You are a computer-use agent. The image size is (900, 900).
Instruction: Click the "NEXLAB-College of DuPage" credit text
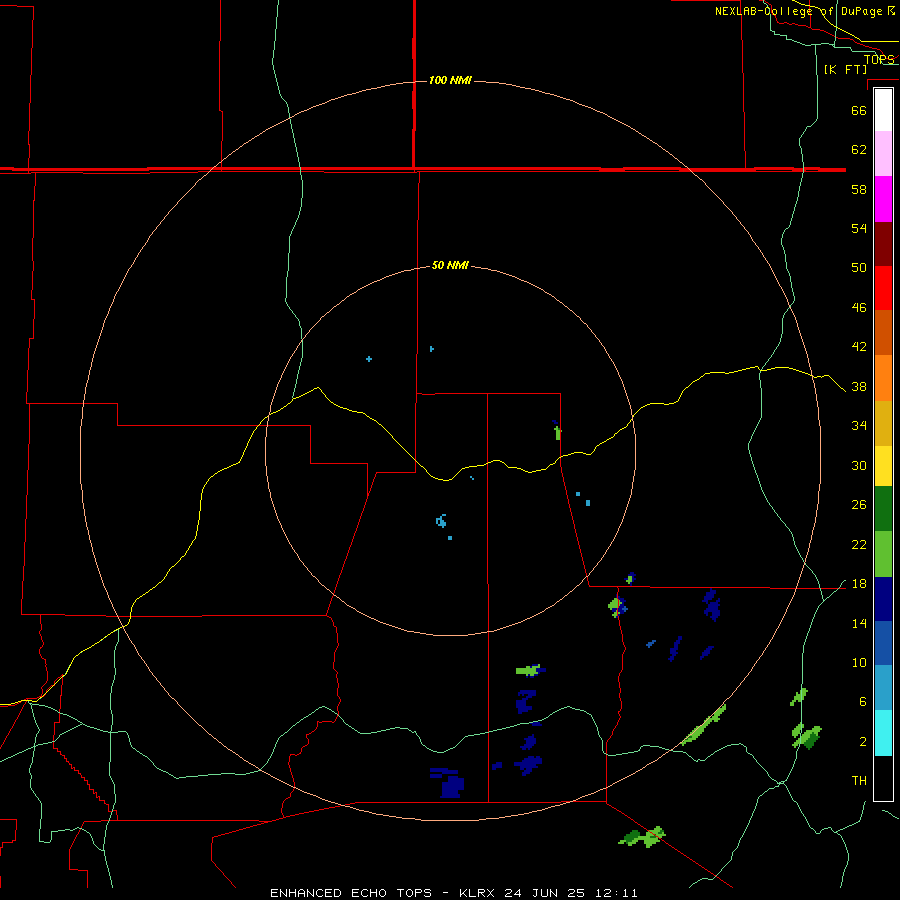click(799, 11)
